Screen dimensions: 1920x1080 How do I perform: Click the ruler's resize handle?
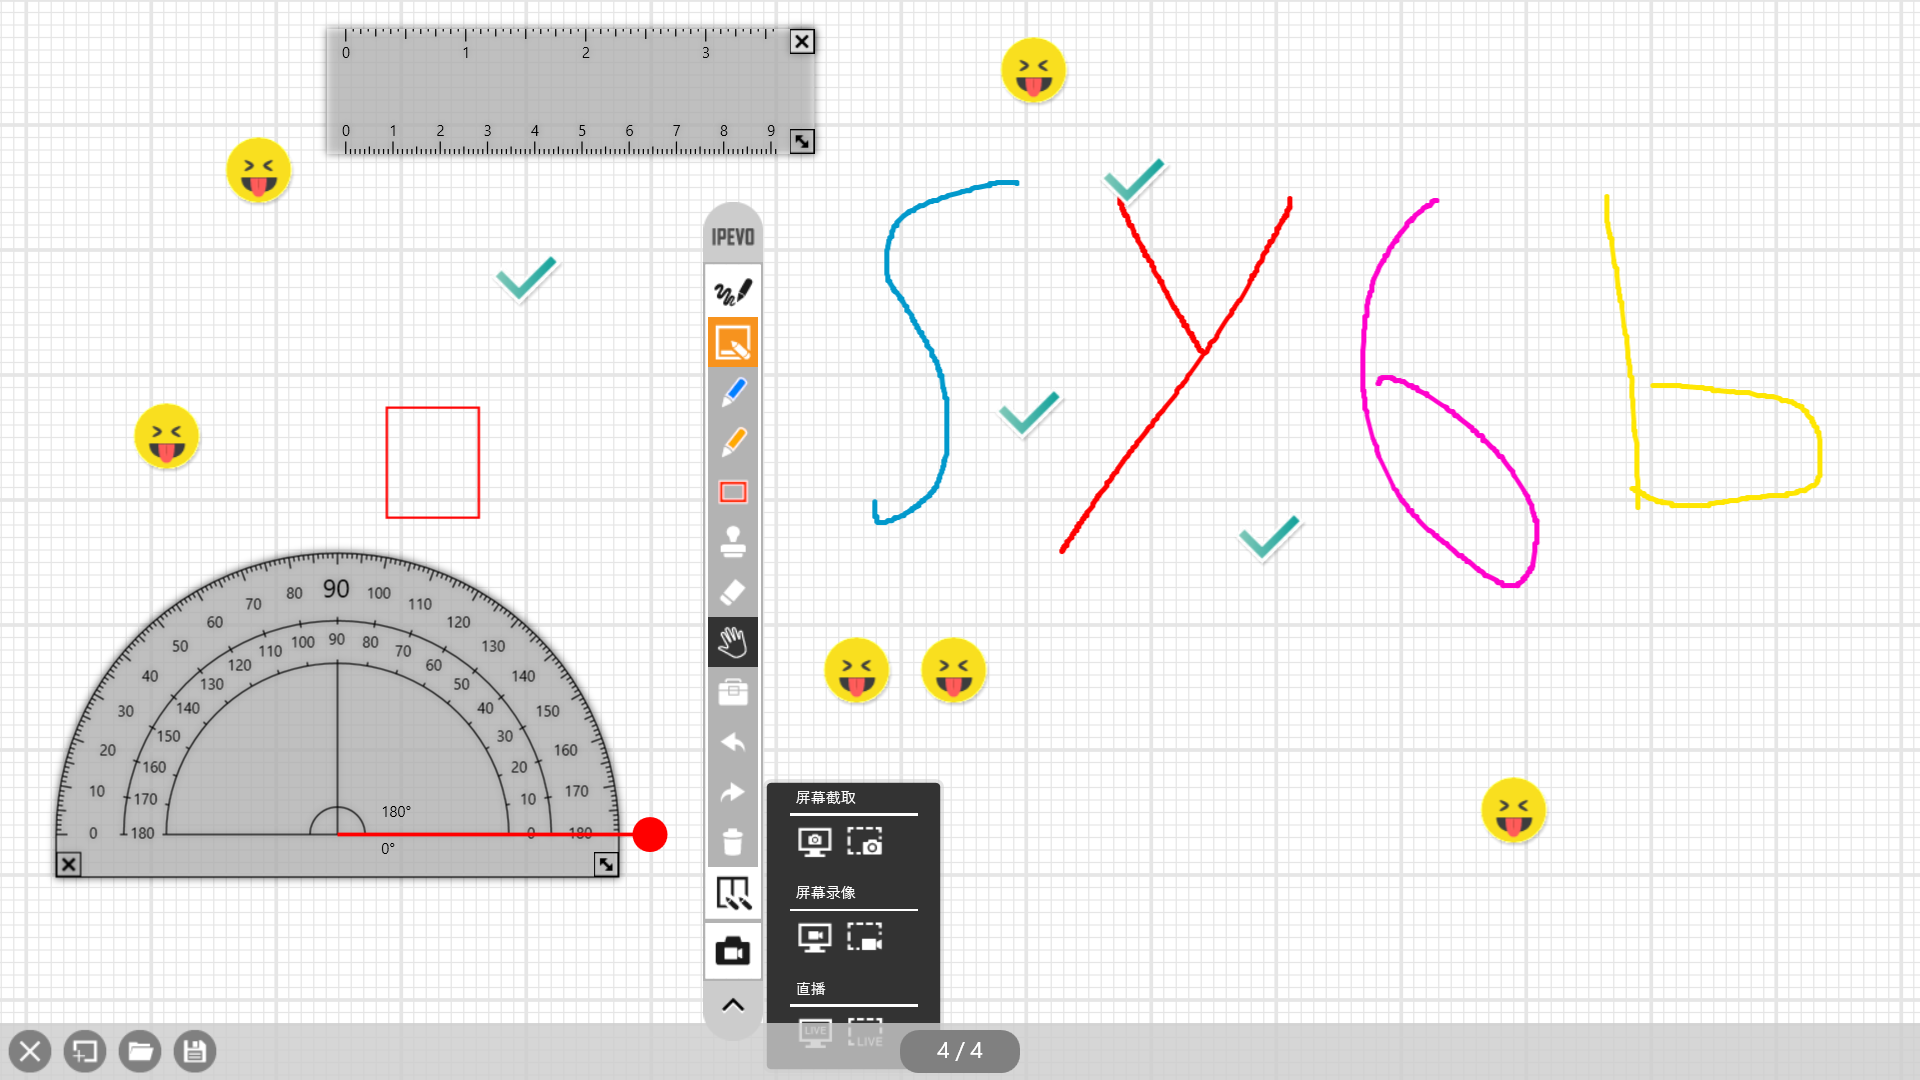802,141
